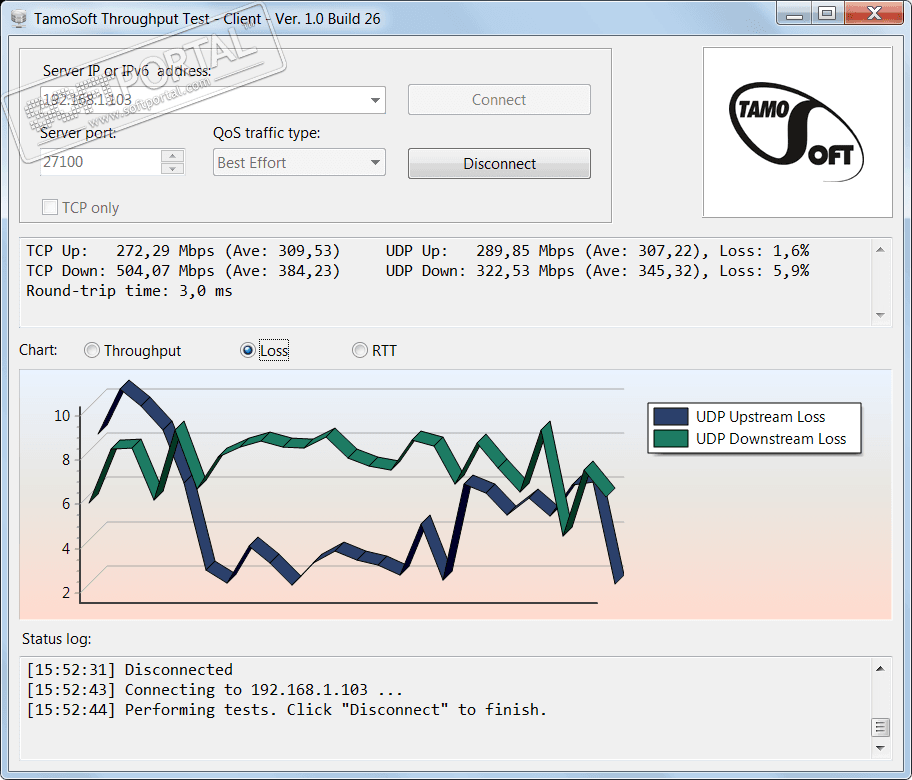Click the 'TCP Down: 504,07 Mbps' result line
912x780 pixels.
[x=183, y=271]
